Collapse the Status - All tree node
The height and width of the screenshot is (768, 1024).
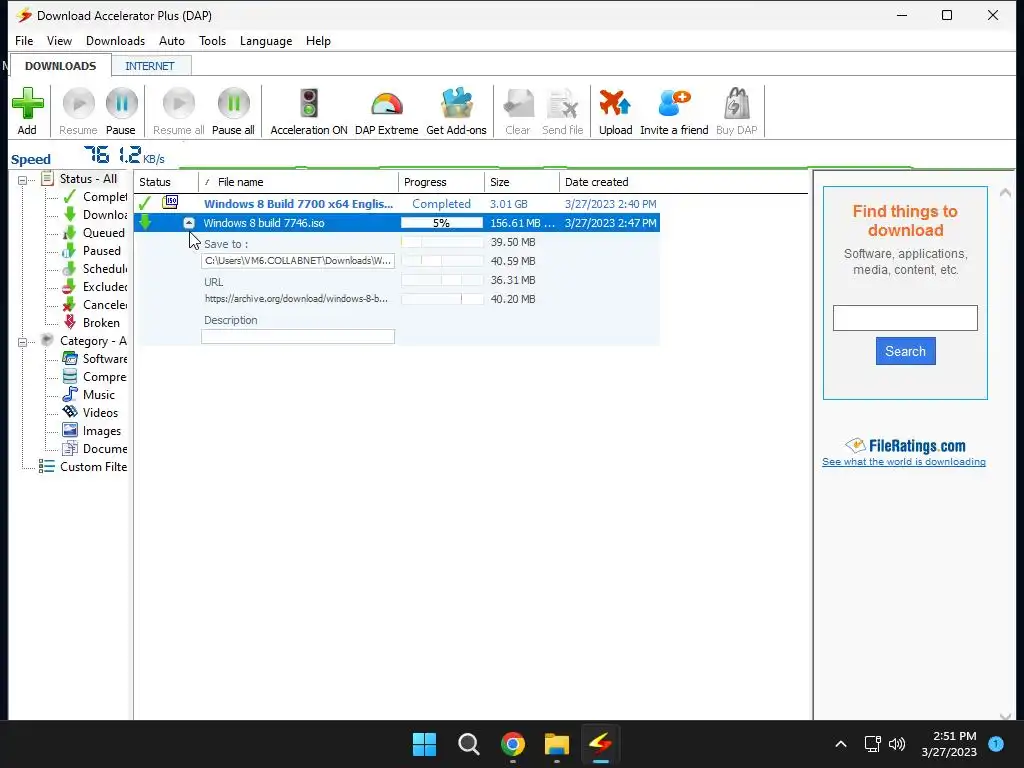(22, 180)
